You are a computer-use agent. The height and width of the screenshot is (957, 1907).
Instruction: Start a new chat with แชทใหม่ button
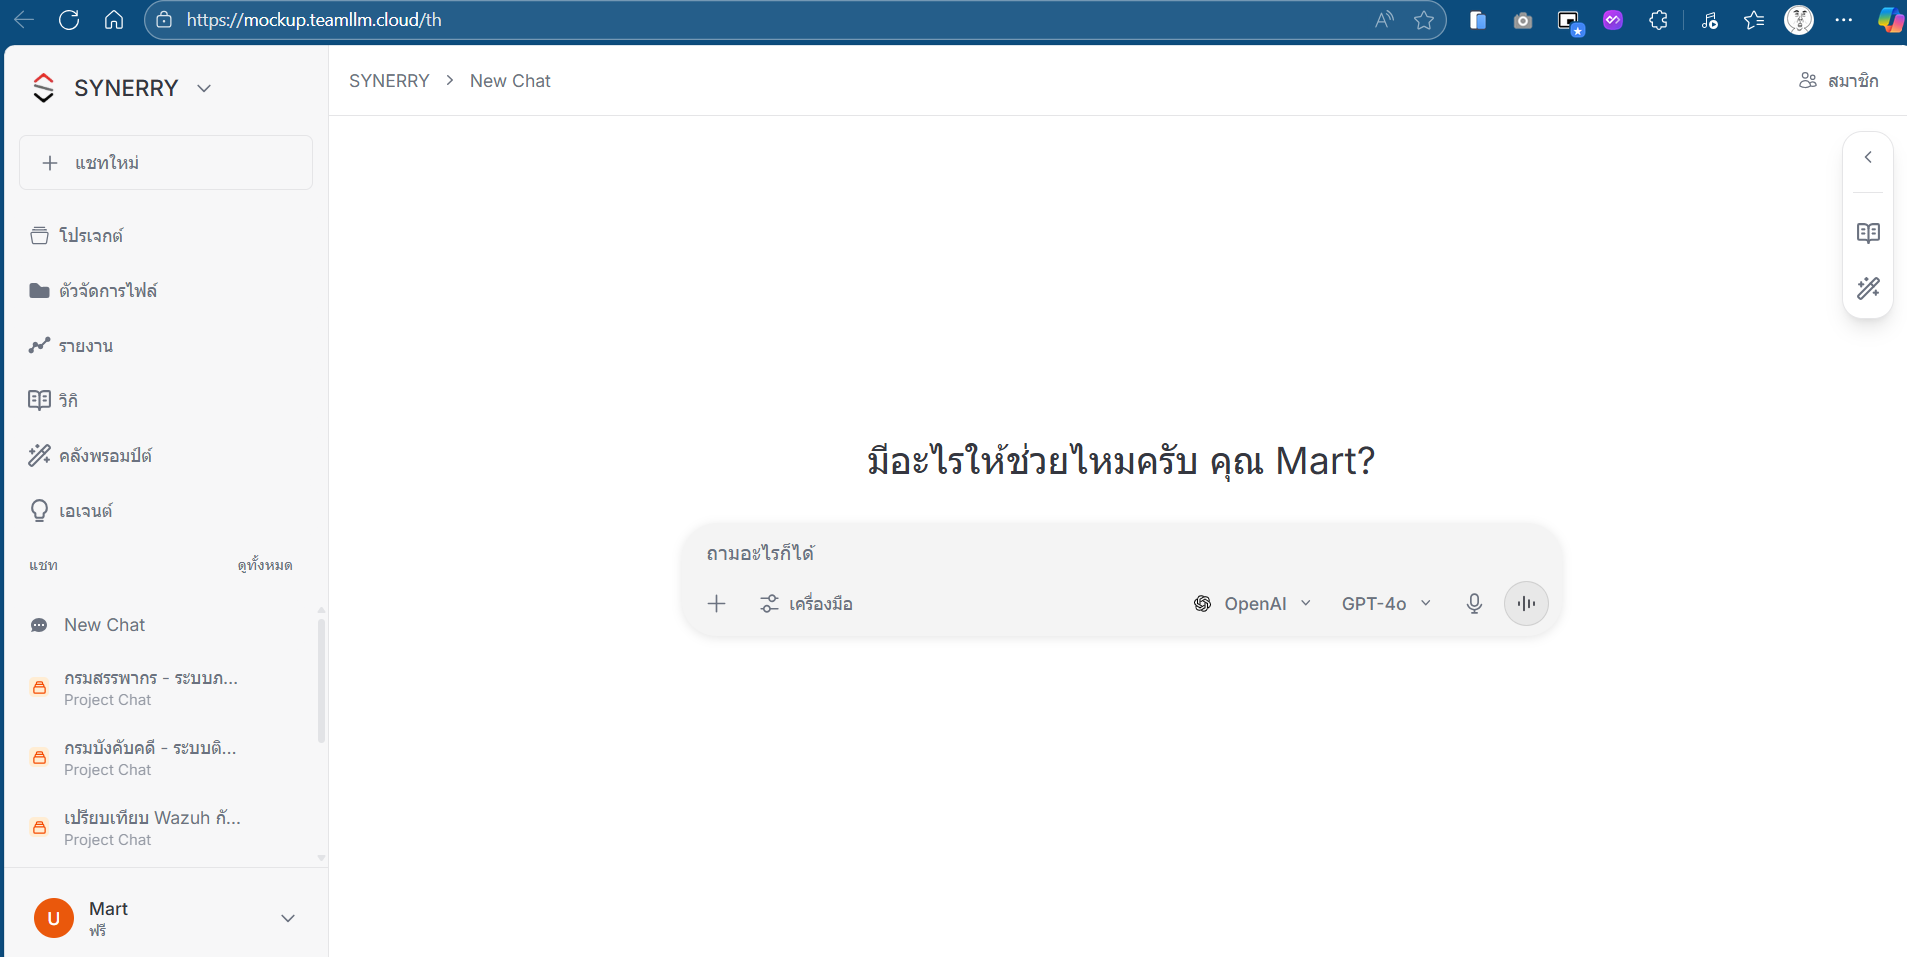[166, 163]
